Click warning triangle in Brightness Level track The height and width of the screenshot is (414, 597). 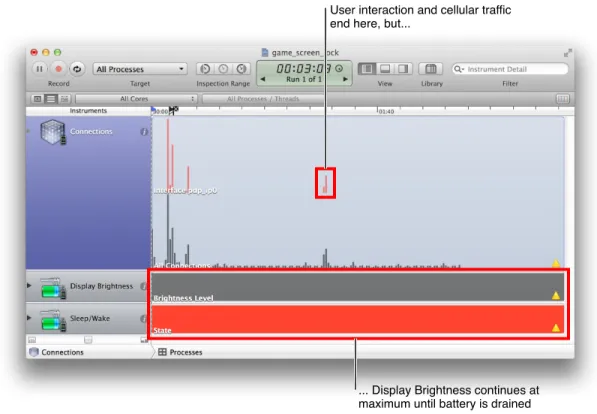tap(556, 295)
